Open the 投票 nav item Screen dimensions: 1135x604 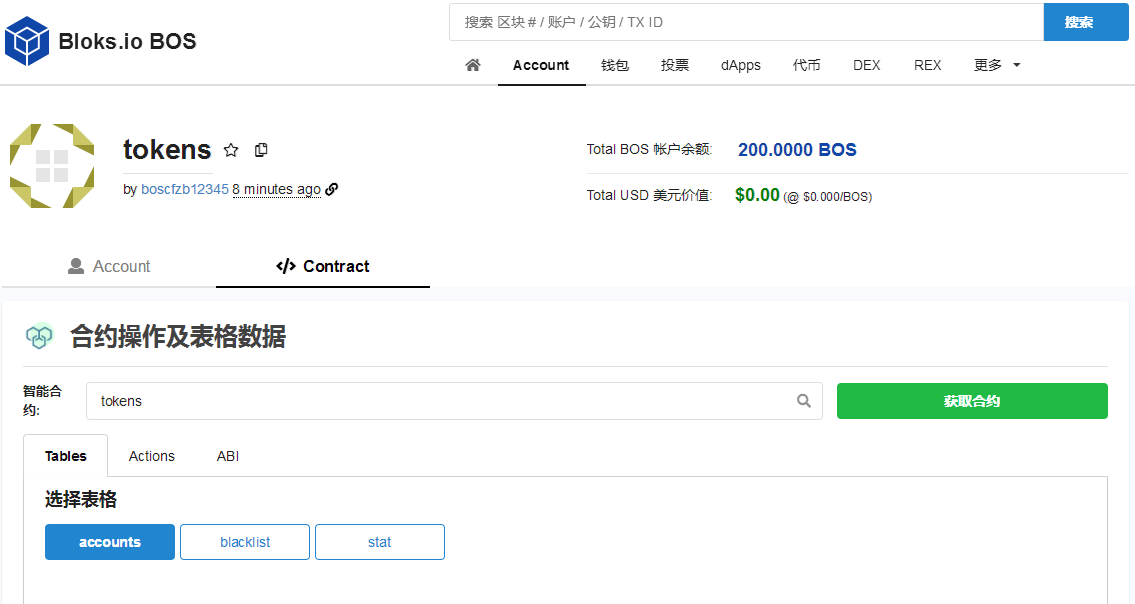[675, 65]
